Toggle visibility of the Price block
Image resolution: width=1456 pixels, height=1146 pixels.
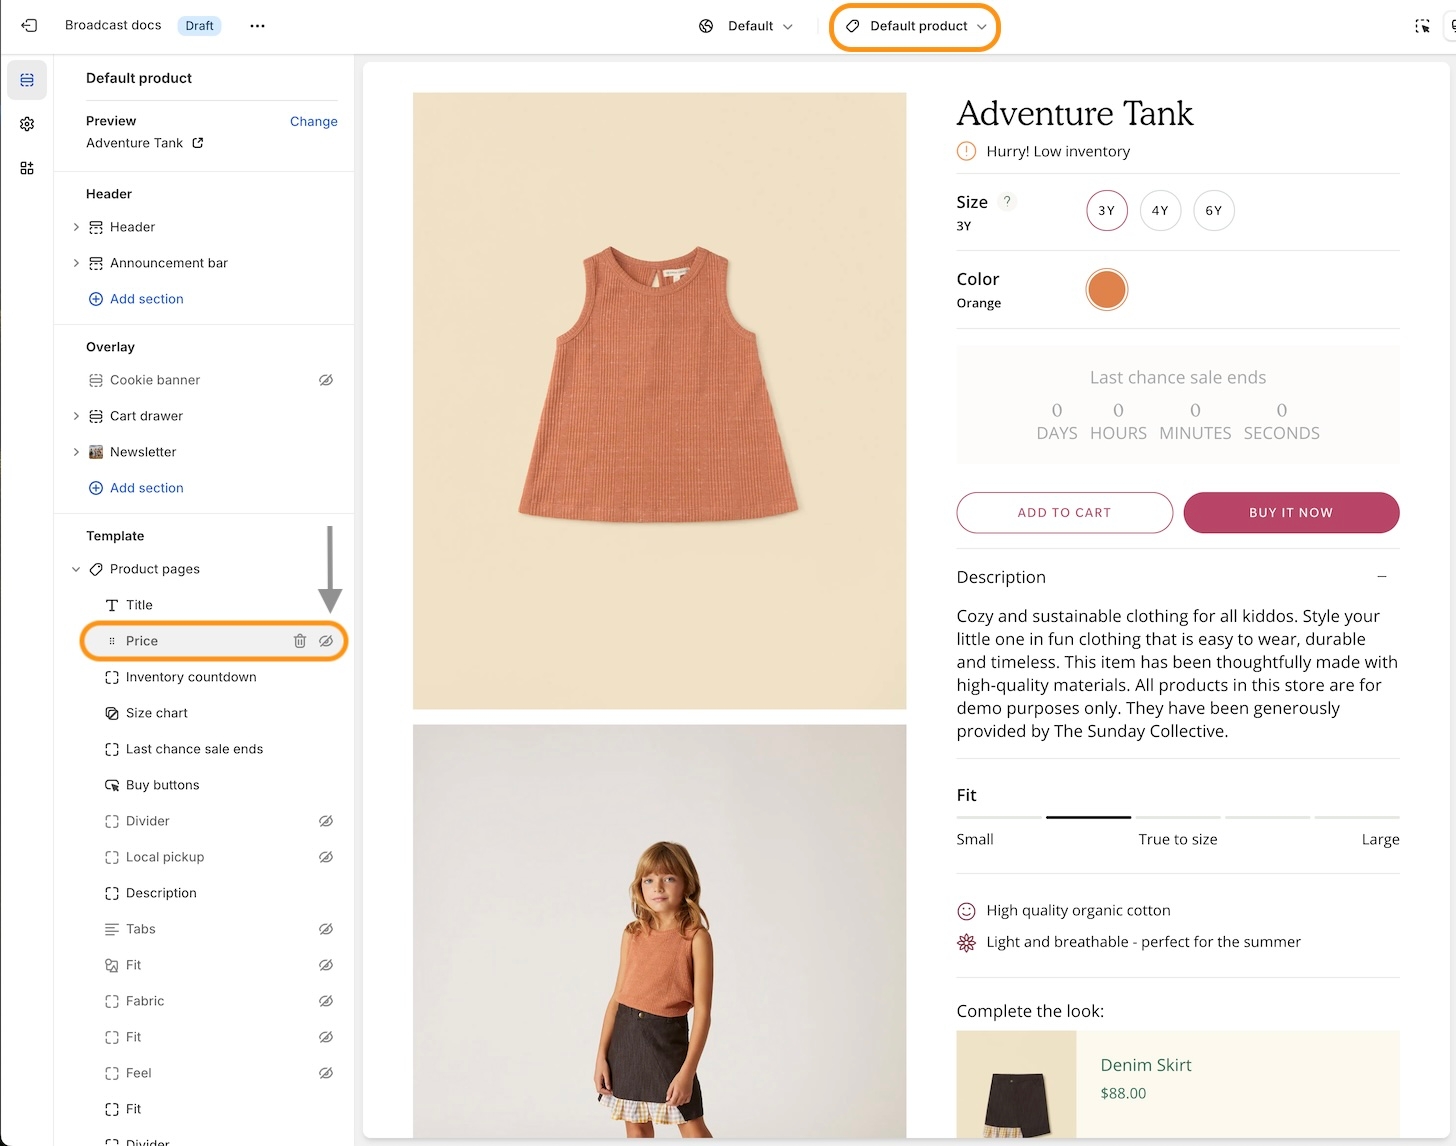tap(326, 641)
